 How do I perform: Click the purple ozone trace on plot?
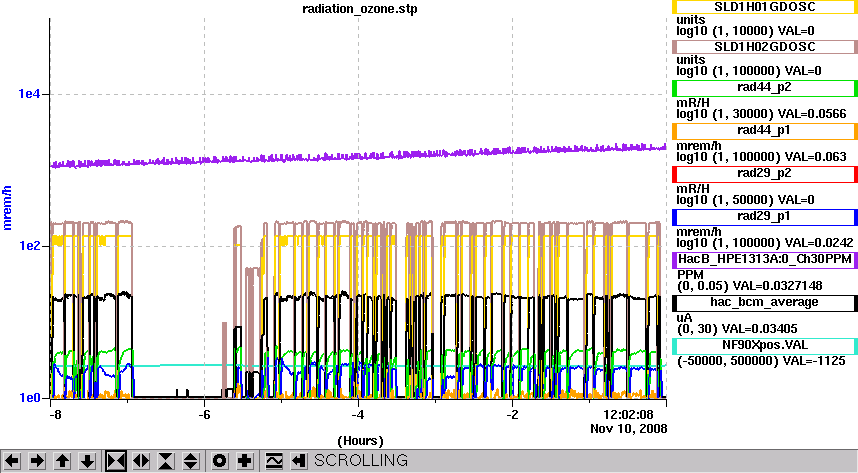pos(358,157)
